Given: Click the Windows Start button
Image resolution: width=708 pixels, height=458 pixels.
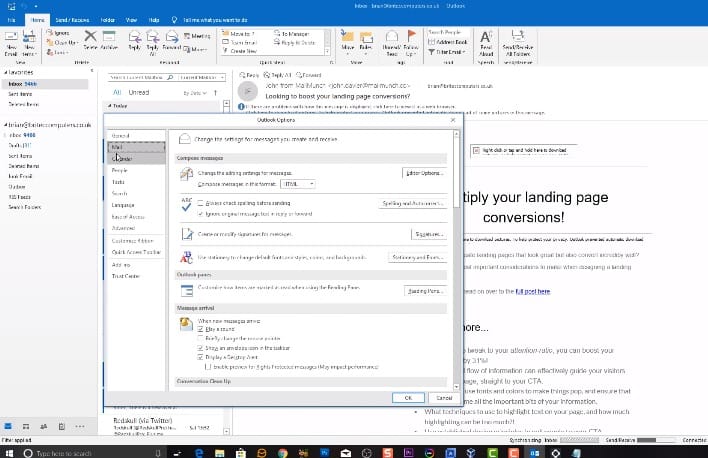Looking at the screenshot, I should point(8,452).
